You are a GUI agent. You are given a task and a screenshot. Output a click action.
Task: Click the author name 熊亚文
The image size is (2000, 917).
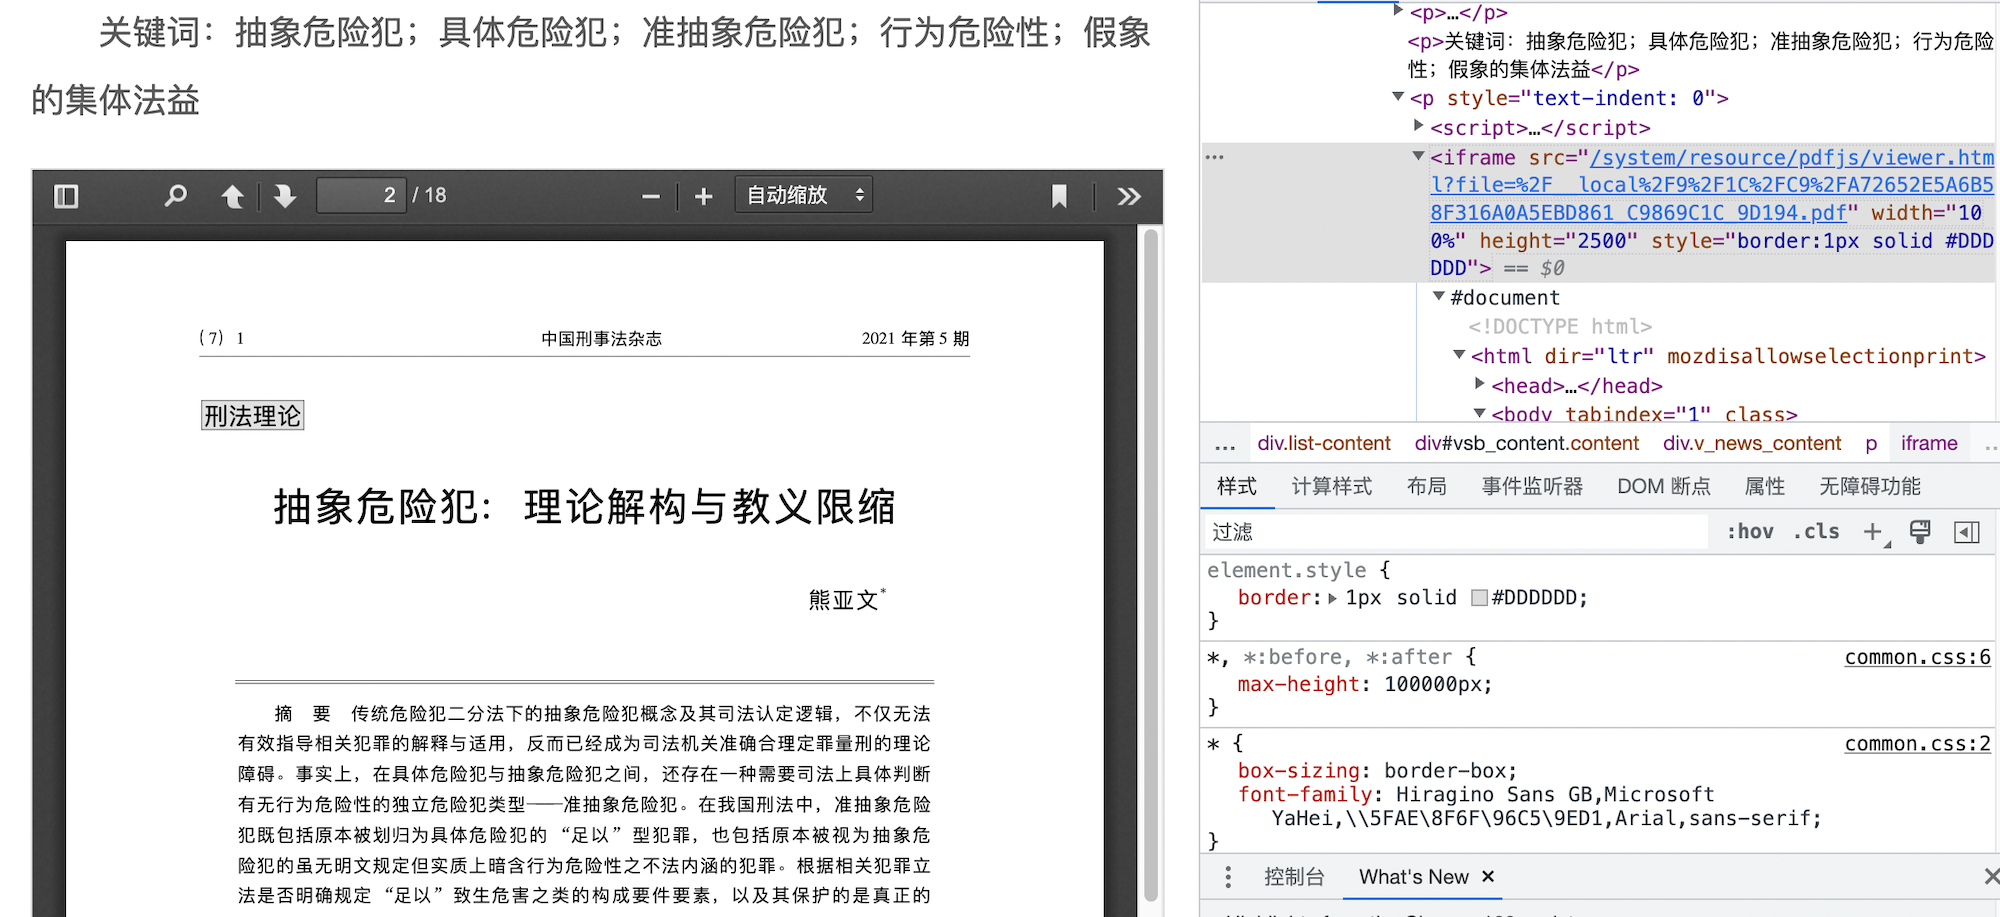tap(844, 600)
